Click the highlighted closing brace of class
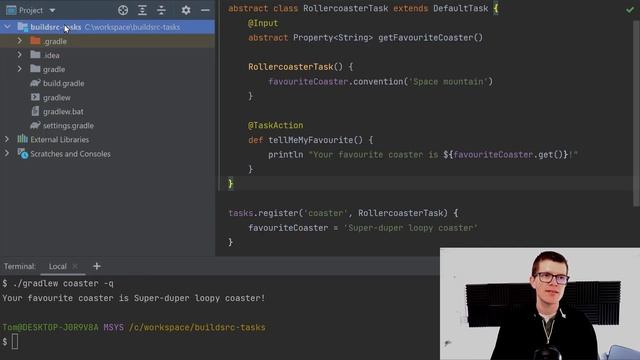 (231, 184)
